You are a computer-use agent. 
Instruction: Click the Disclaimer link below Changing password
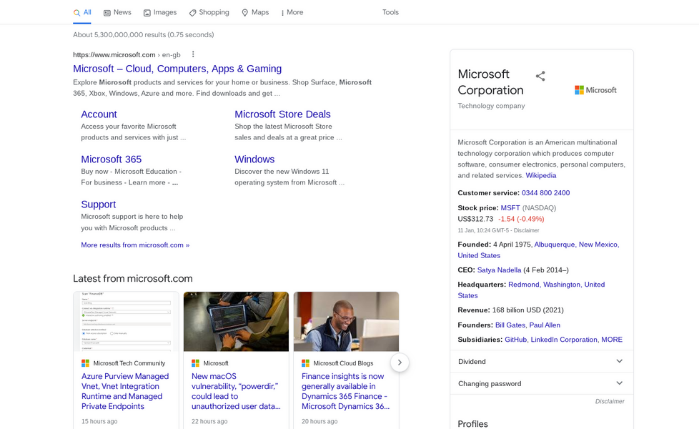[x=609, y=401]
